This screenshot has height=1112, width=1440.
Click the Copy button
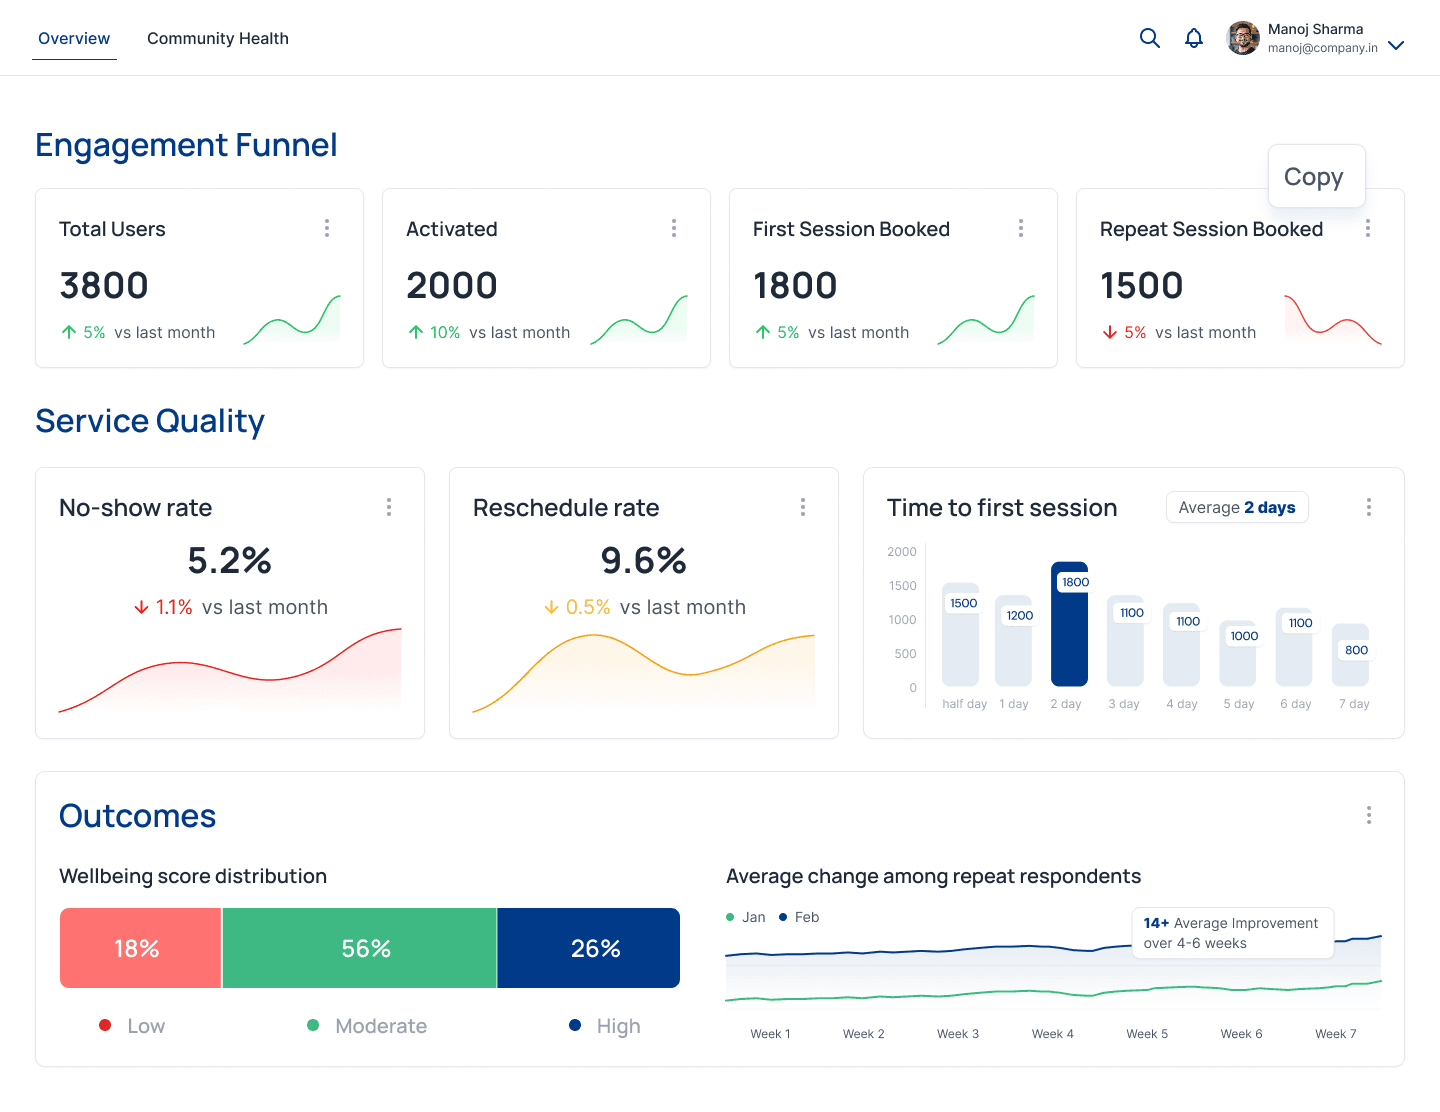[x=1317, y=176]
